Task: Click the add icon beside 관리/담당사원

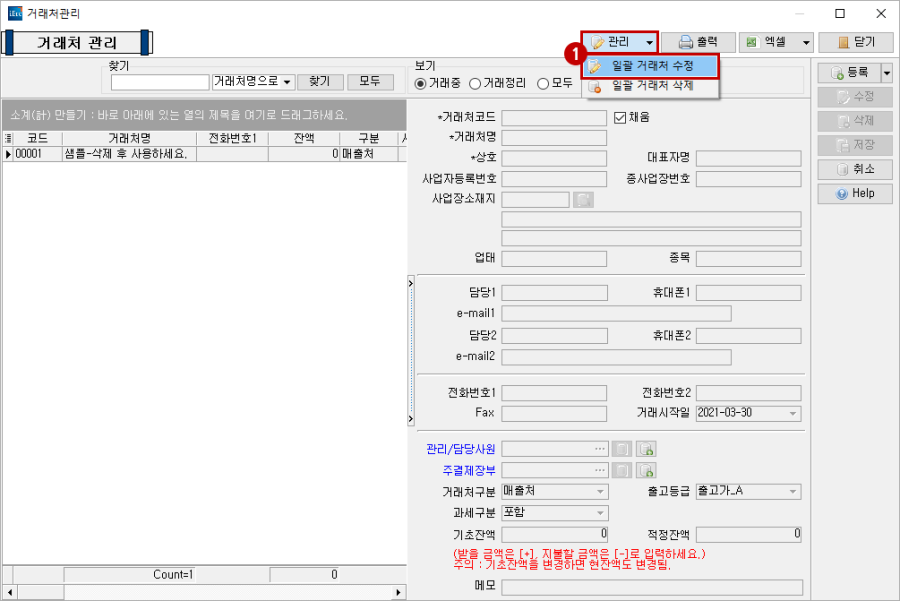Action: (x=646, y=449)
